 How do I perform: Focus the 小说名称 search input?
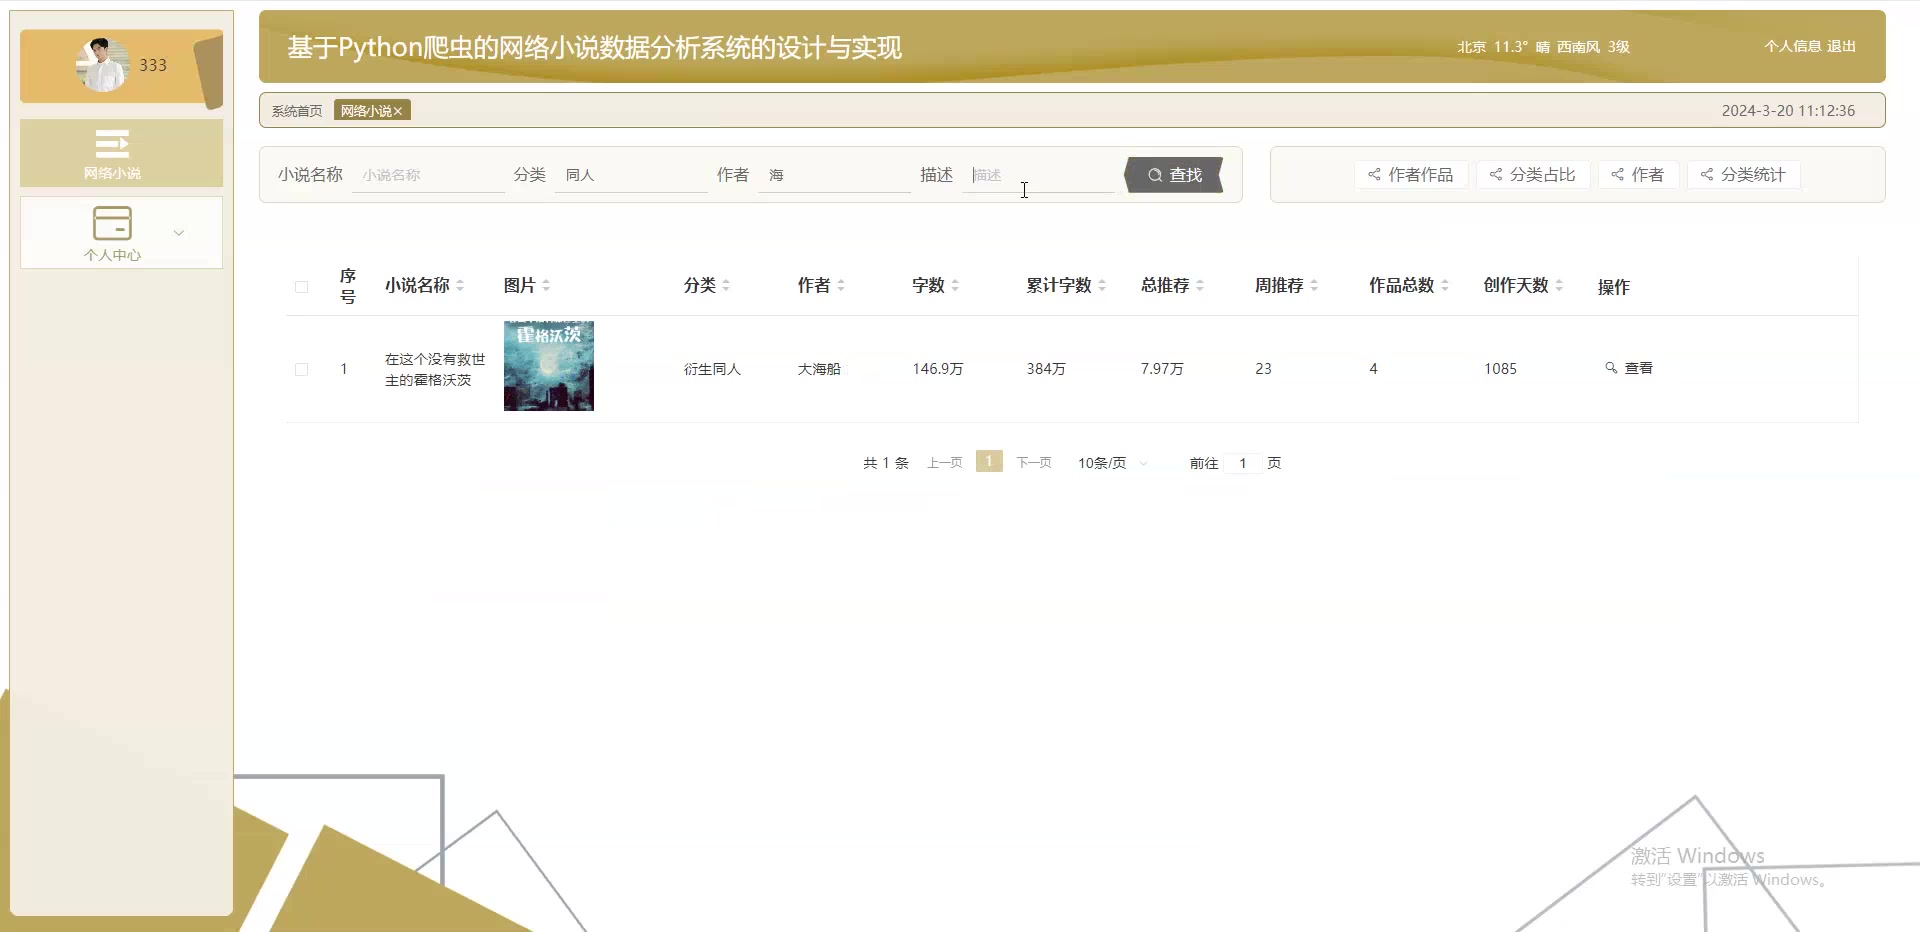coord(428,175)
